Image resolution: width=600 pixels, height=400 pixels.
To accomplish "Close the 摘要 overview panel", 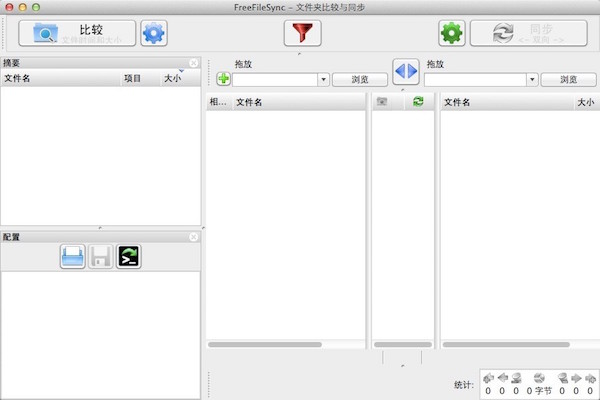I will (194, 63).
